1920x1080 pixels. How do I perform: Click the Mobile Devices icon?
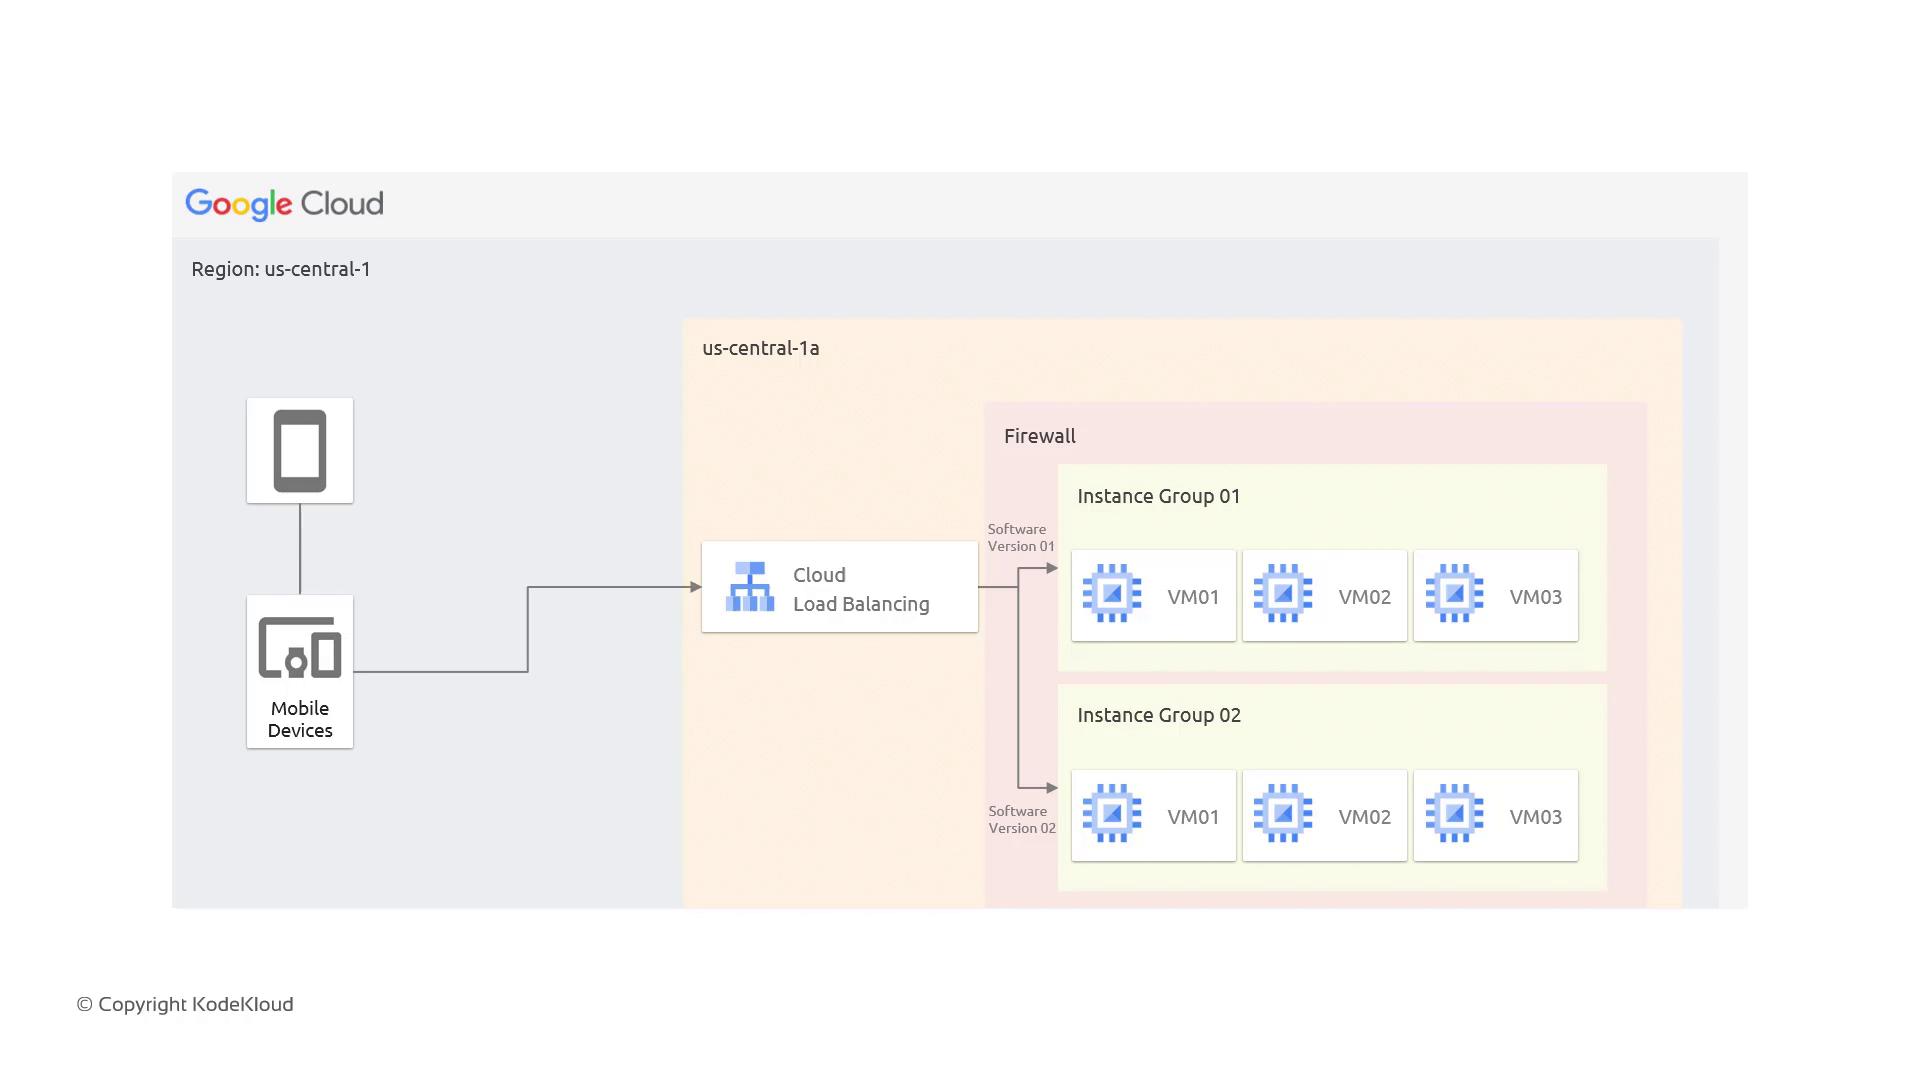(x=300, y=648)
